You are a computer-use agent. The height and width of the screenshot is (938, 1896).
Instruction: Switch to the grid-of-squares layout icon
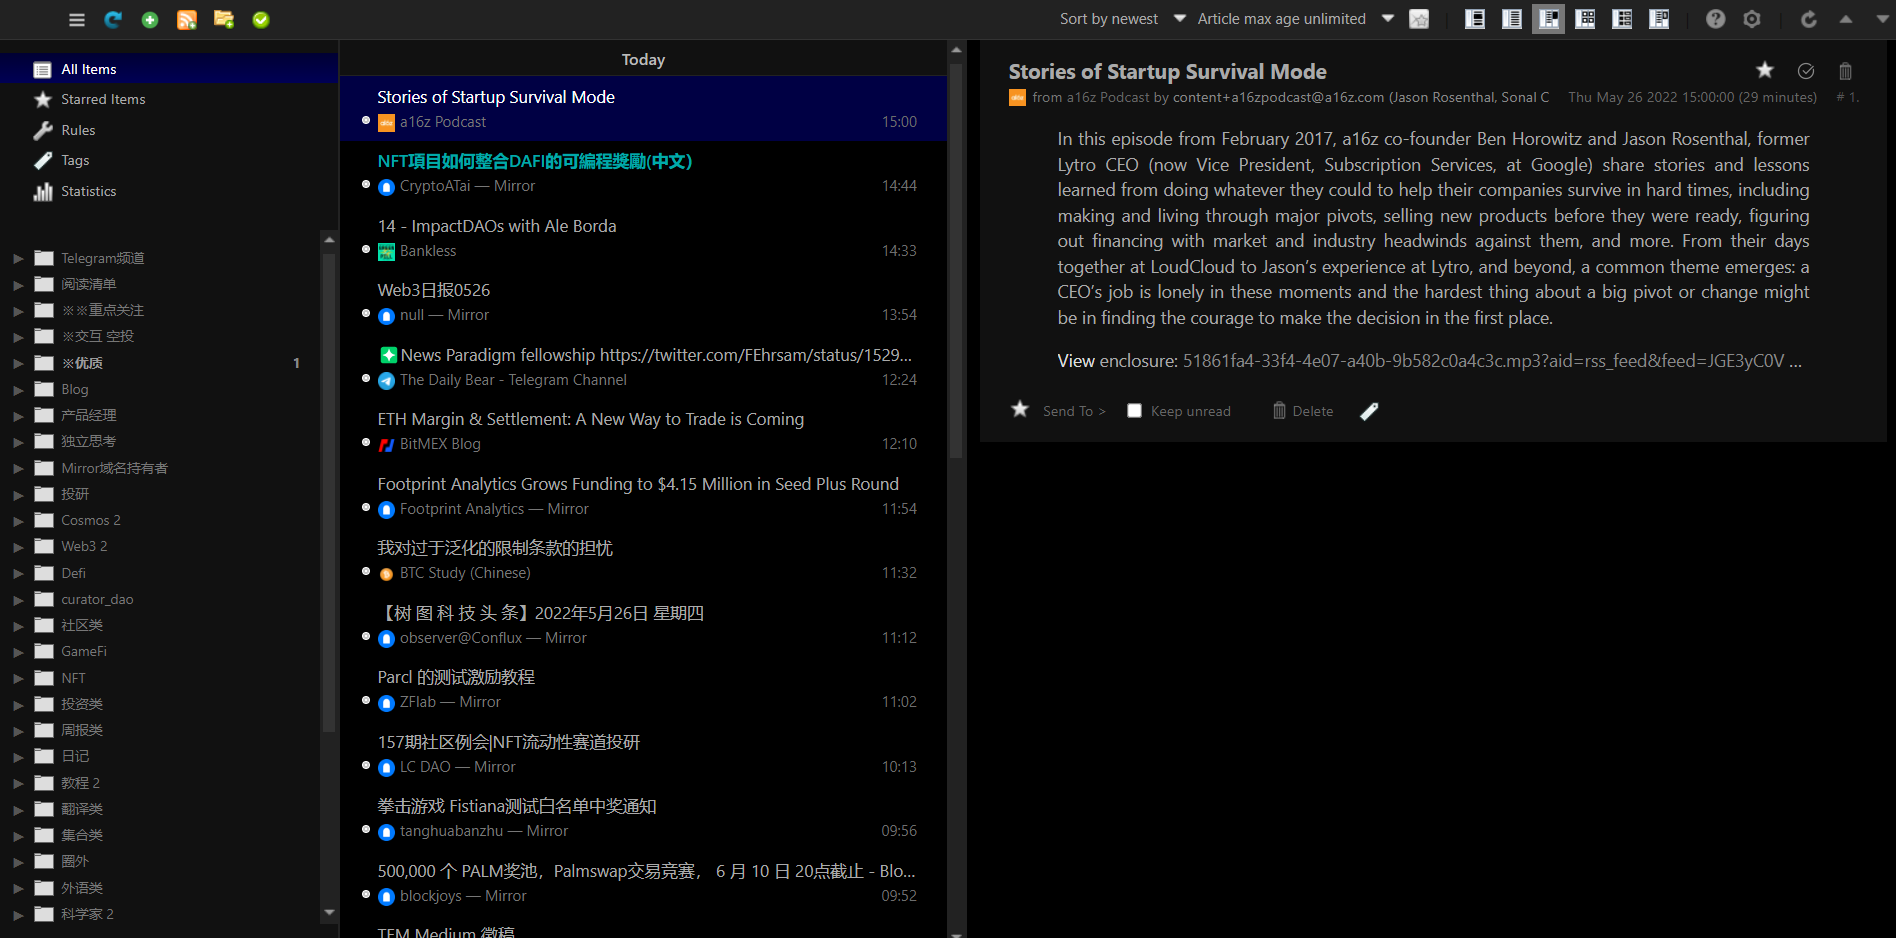1585,19
